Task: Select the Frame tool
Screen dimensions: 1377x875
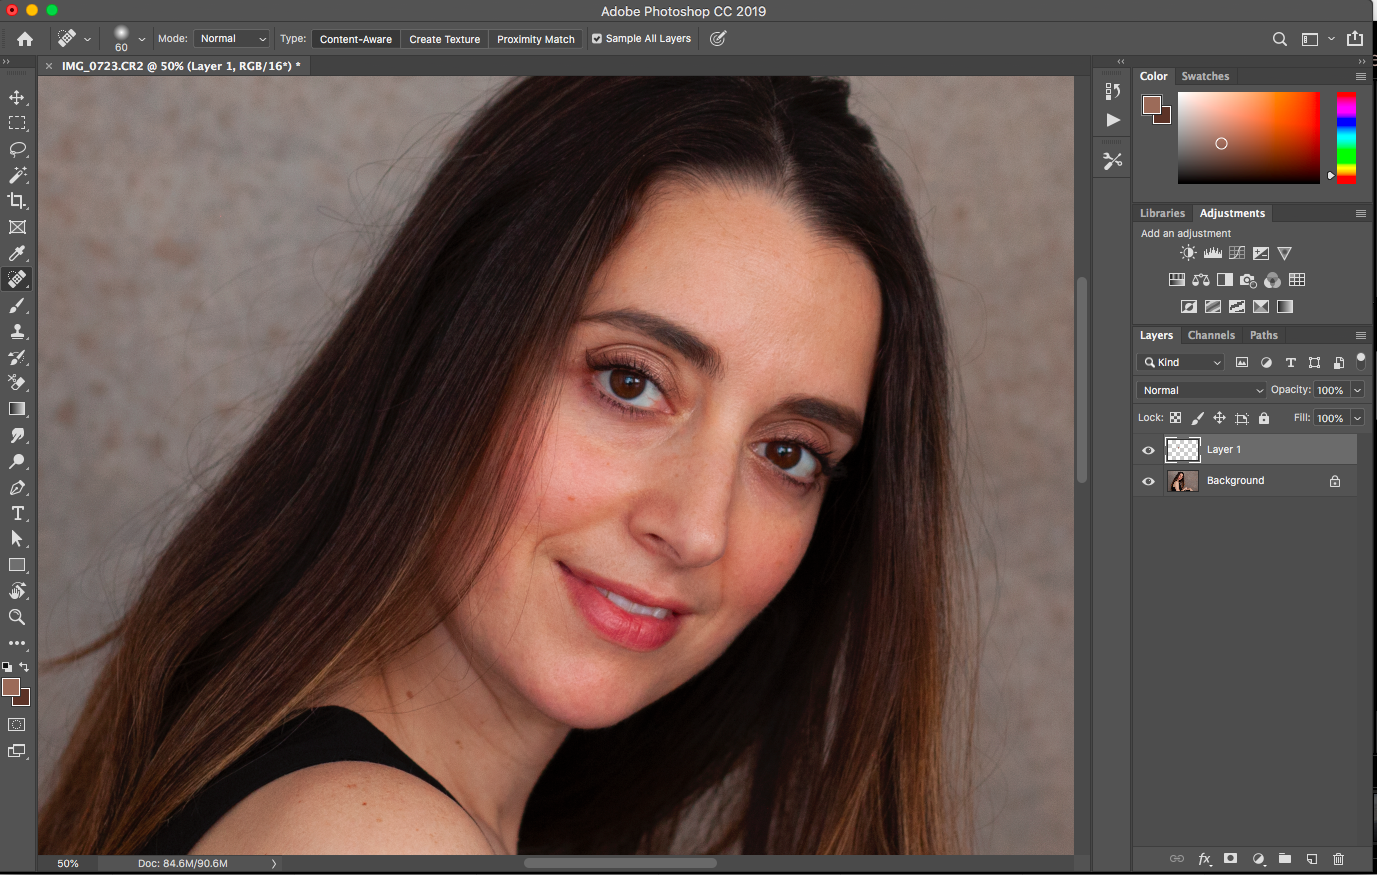Action: click(17, 227)
